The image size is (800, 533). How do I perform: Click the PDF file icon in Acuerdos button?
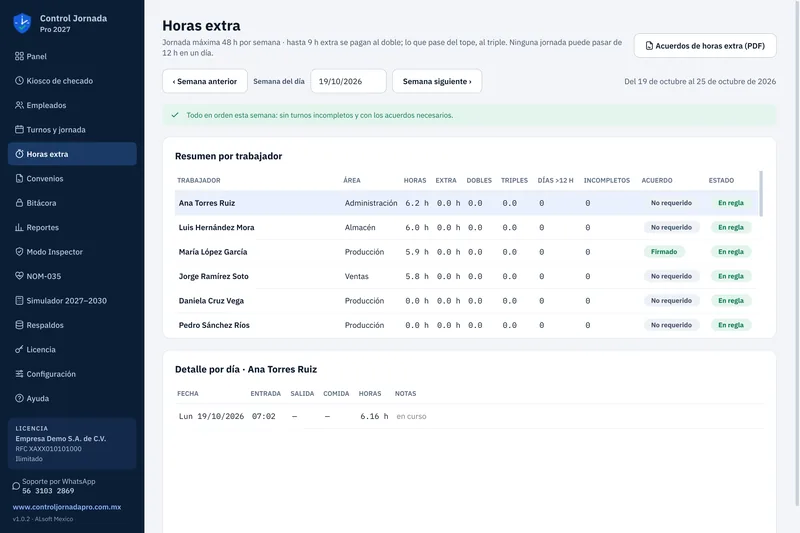[649, 46]
